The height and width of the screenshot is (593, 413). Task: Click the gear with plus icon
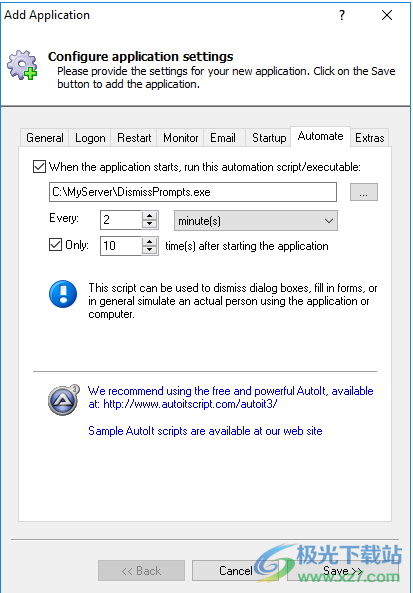22,65
